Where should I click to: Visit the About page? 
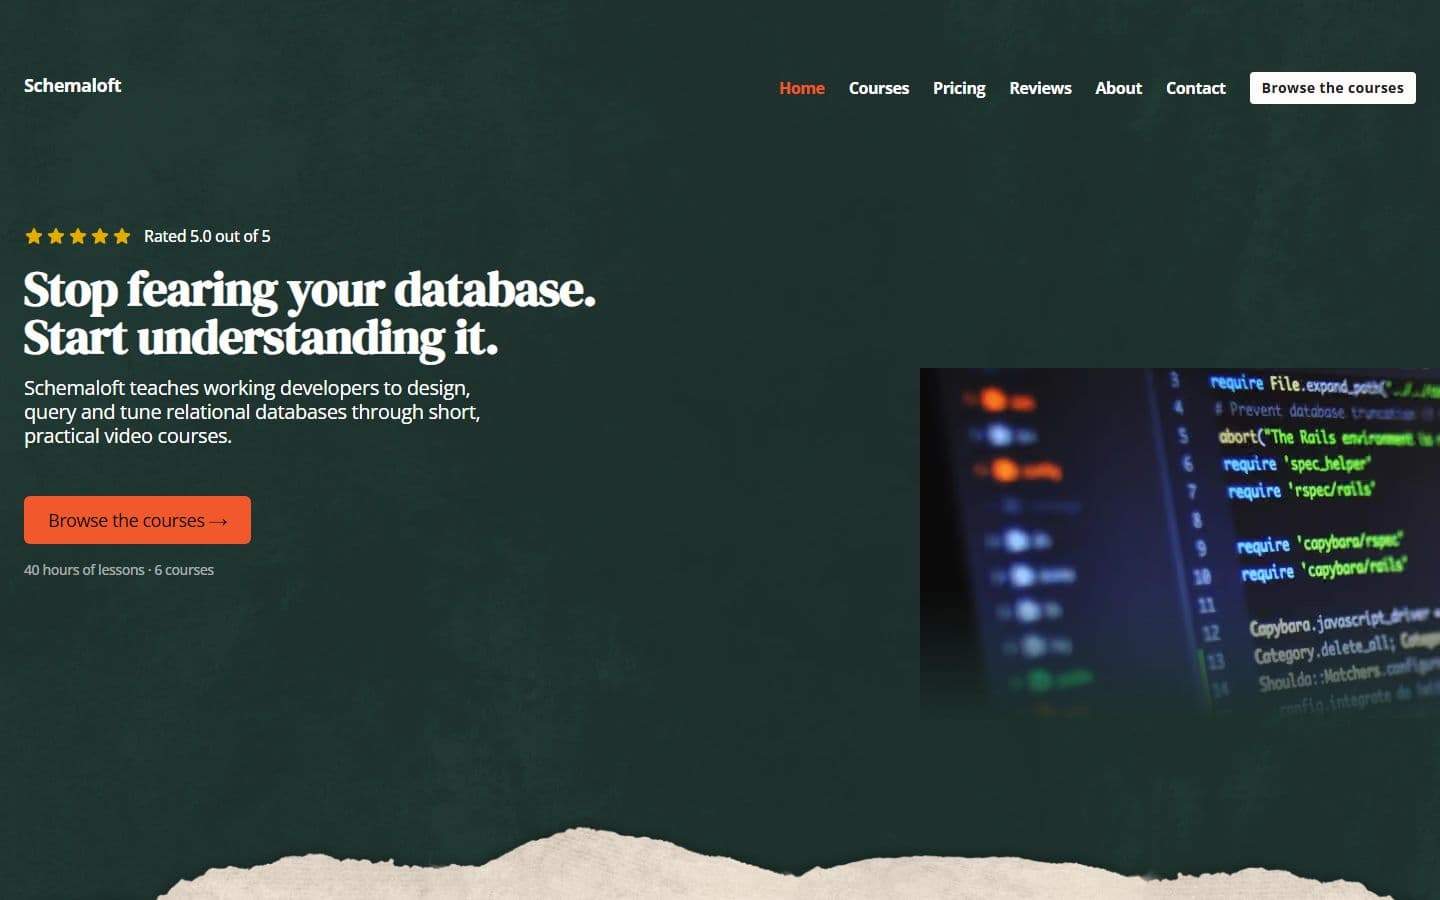(x=1118, y=88)
